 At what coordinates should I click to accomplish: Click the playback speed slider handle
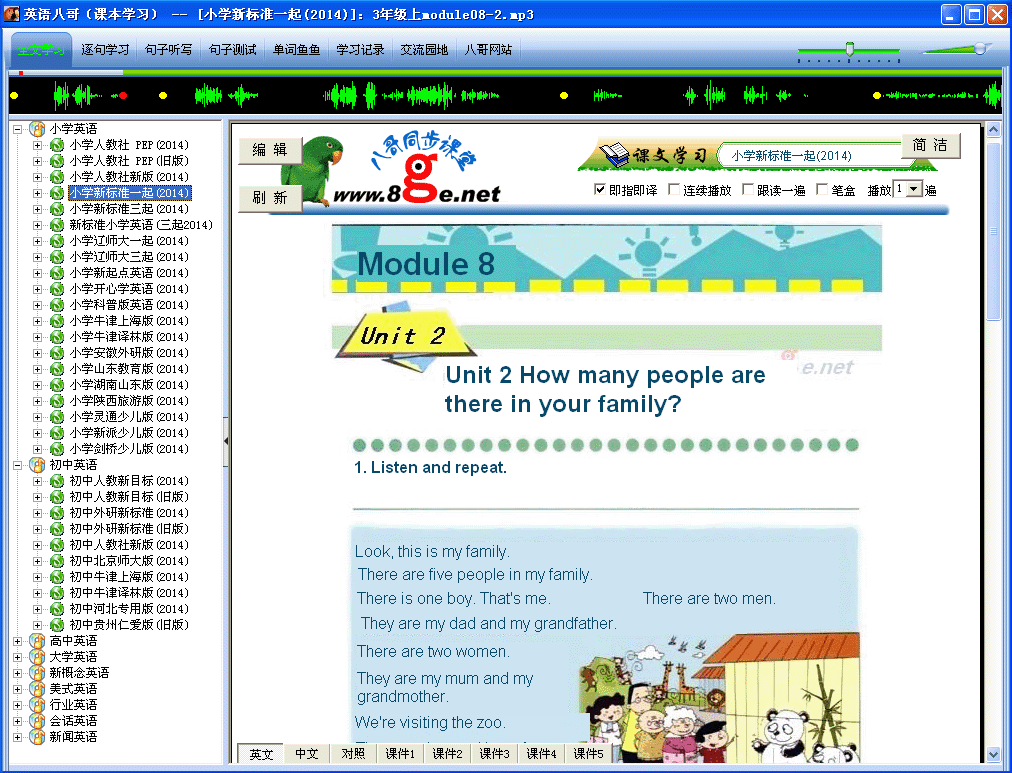(850, 48)
